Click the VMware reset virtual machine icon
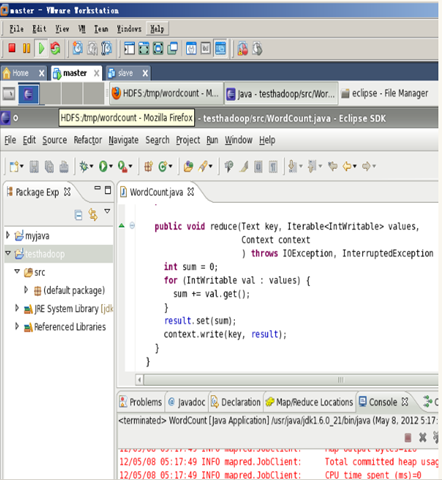Viewport: 442px width, 480px height. (x=55, y=49)
